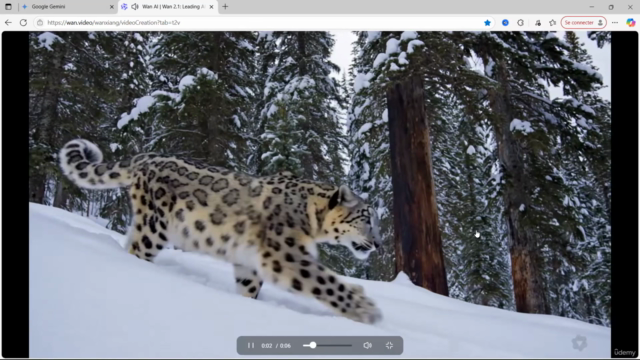This screenshot has height=360, width=640.
Task: Mute the Wan AI tab audio
Action: (135, 7)
